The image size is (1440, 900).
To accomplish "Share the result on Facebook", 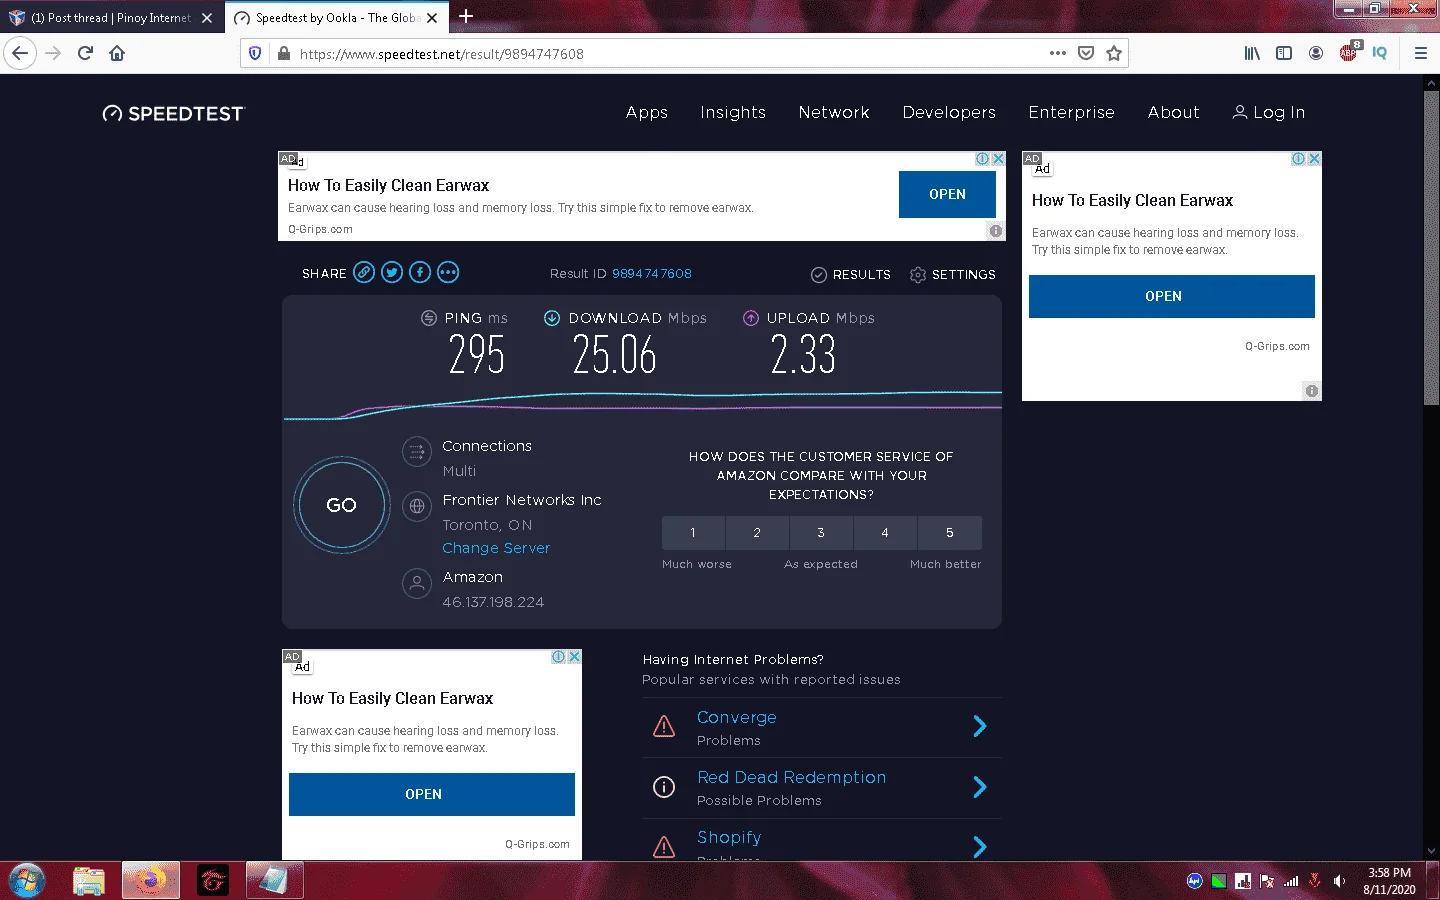I will tap(420, 272).
